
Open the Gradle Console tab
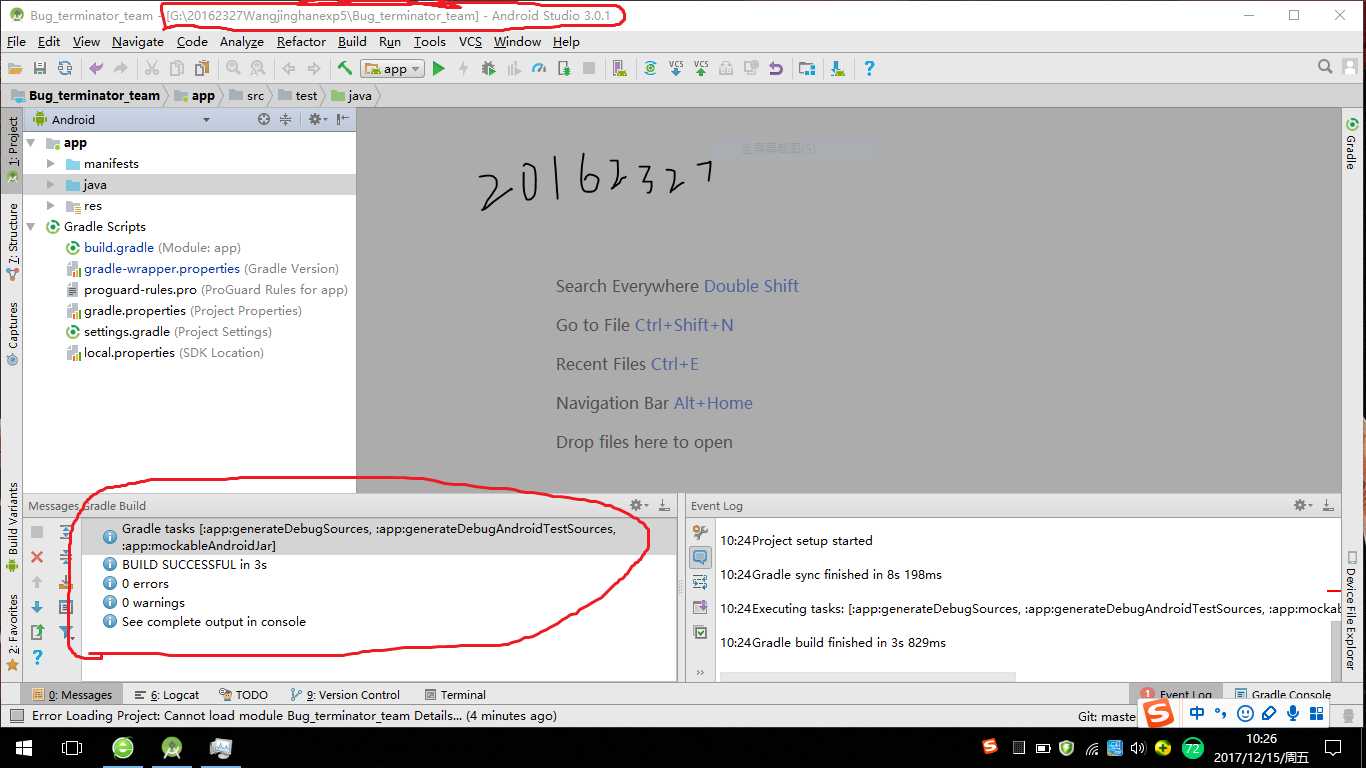(x=1283, y=694)
